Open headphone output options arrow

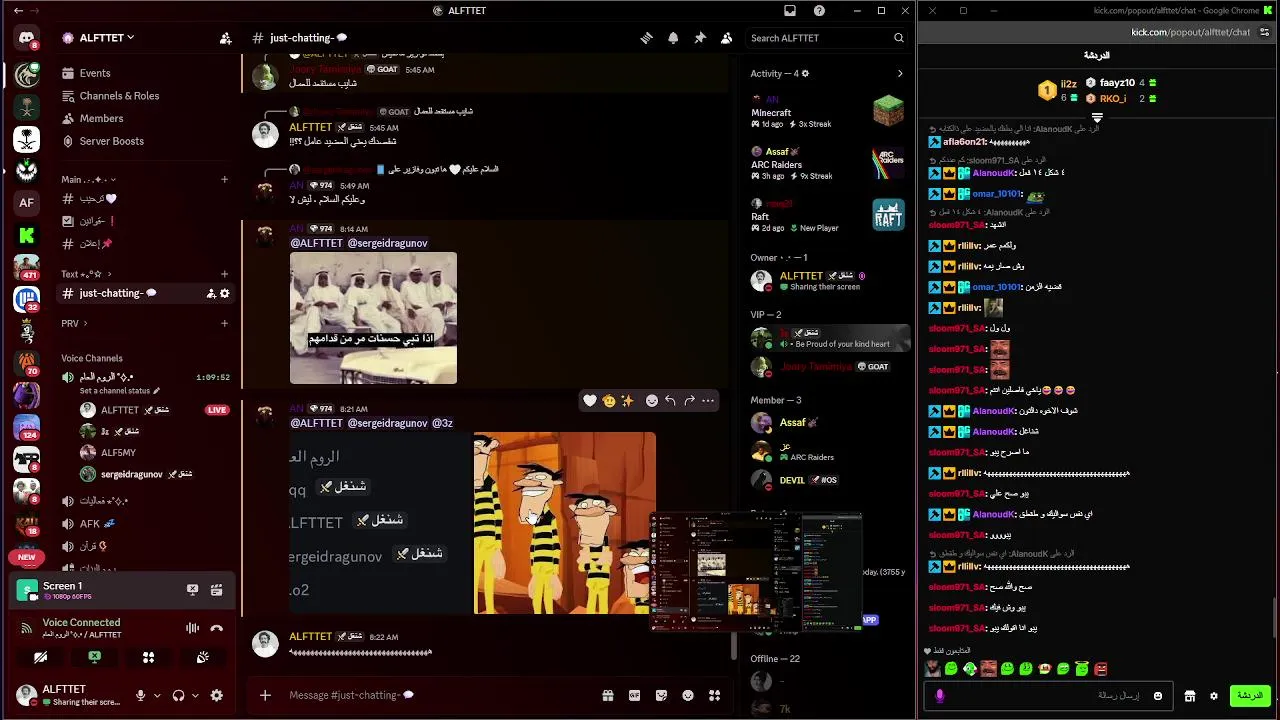(x=195, y=695)
